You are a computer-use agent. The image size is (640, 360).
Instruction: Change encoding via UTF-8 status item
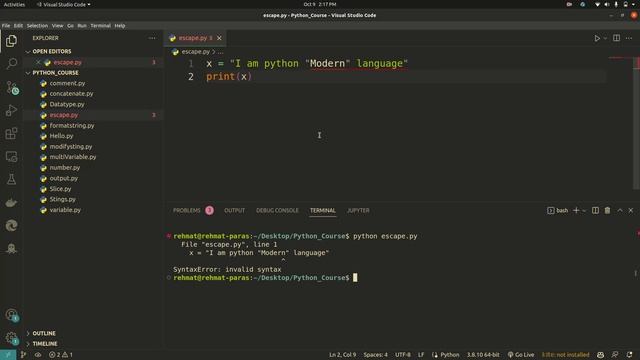(402, 355)
